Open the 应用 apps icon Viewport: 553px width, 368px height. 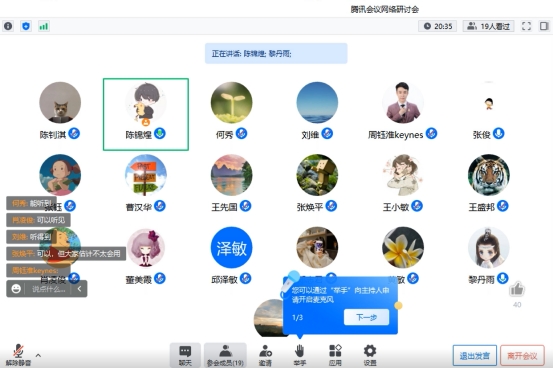[335, 355]
